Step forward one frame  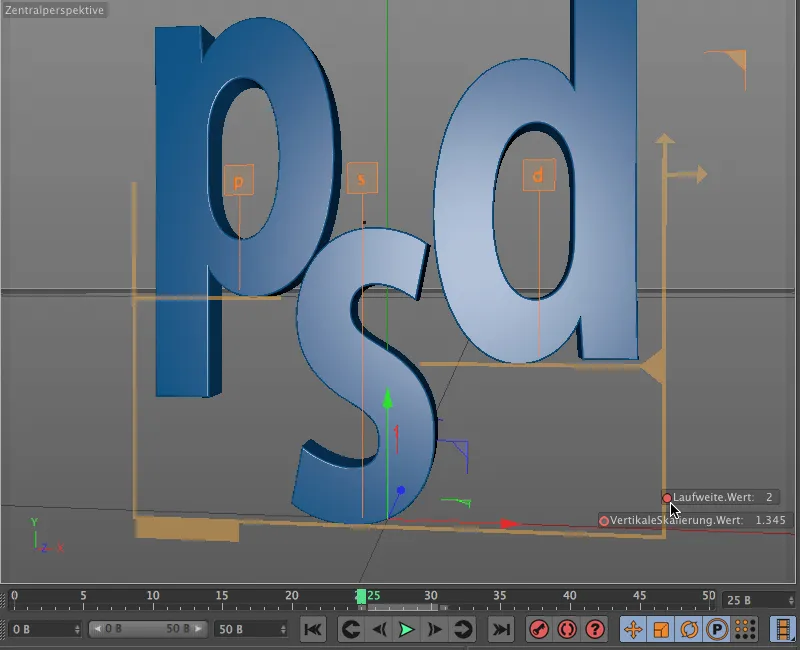click(x=434, y=629)
